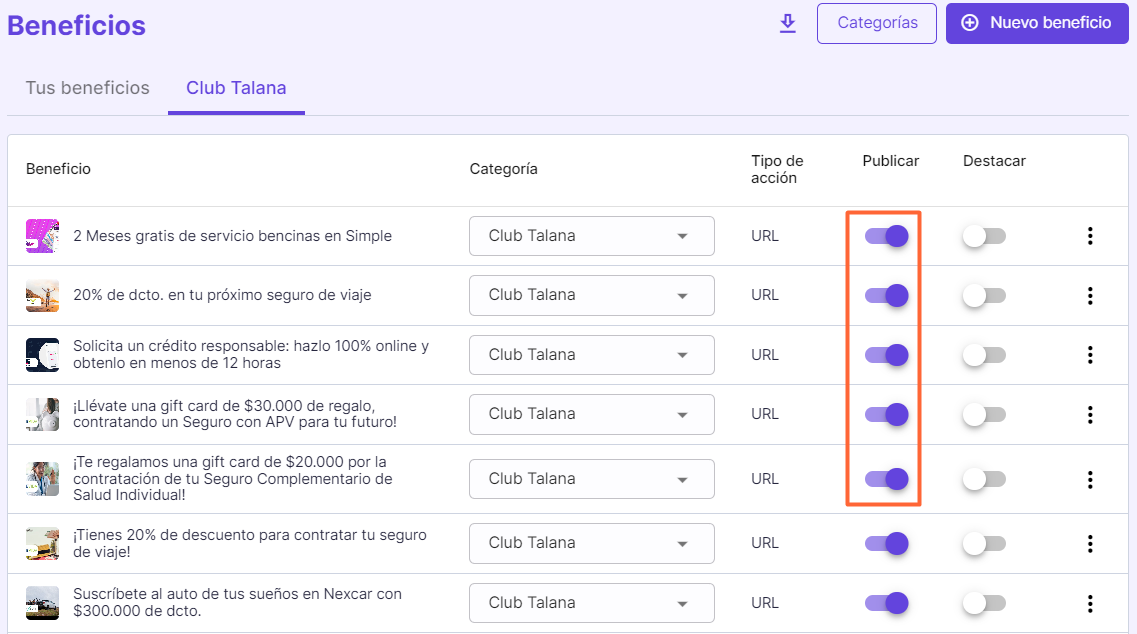Enable Destacar for $20.000 gift card row
This screenshot has height=634, width=1137.
pos(984,479)
